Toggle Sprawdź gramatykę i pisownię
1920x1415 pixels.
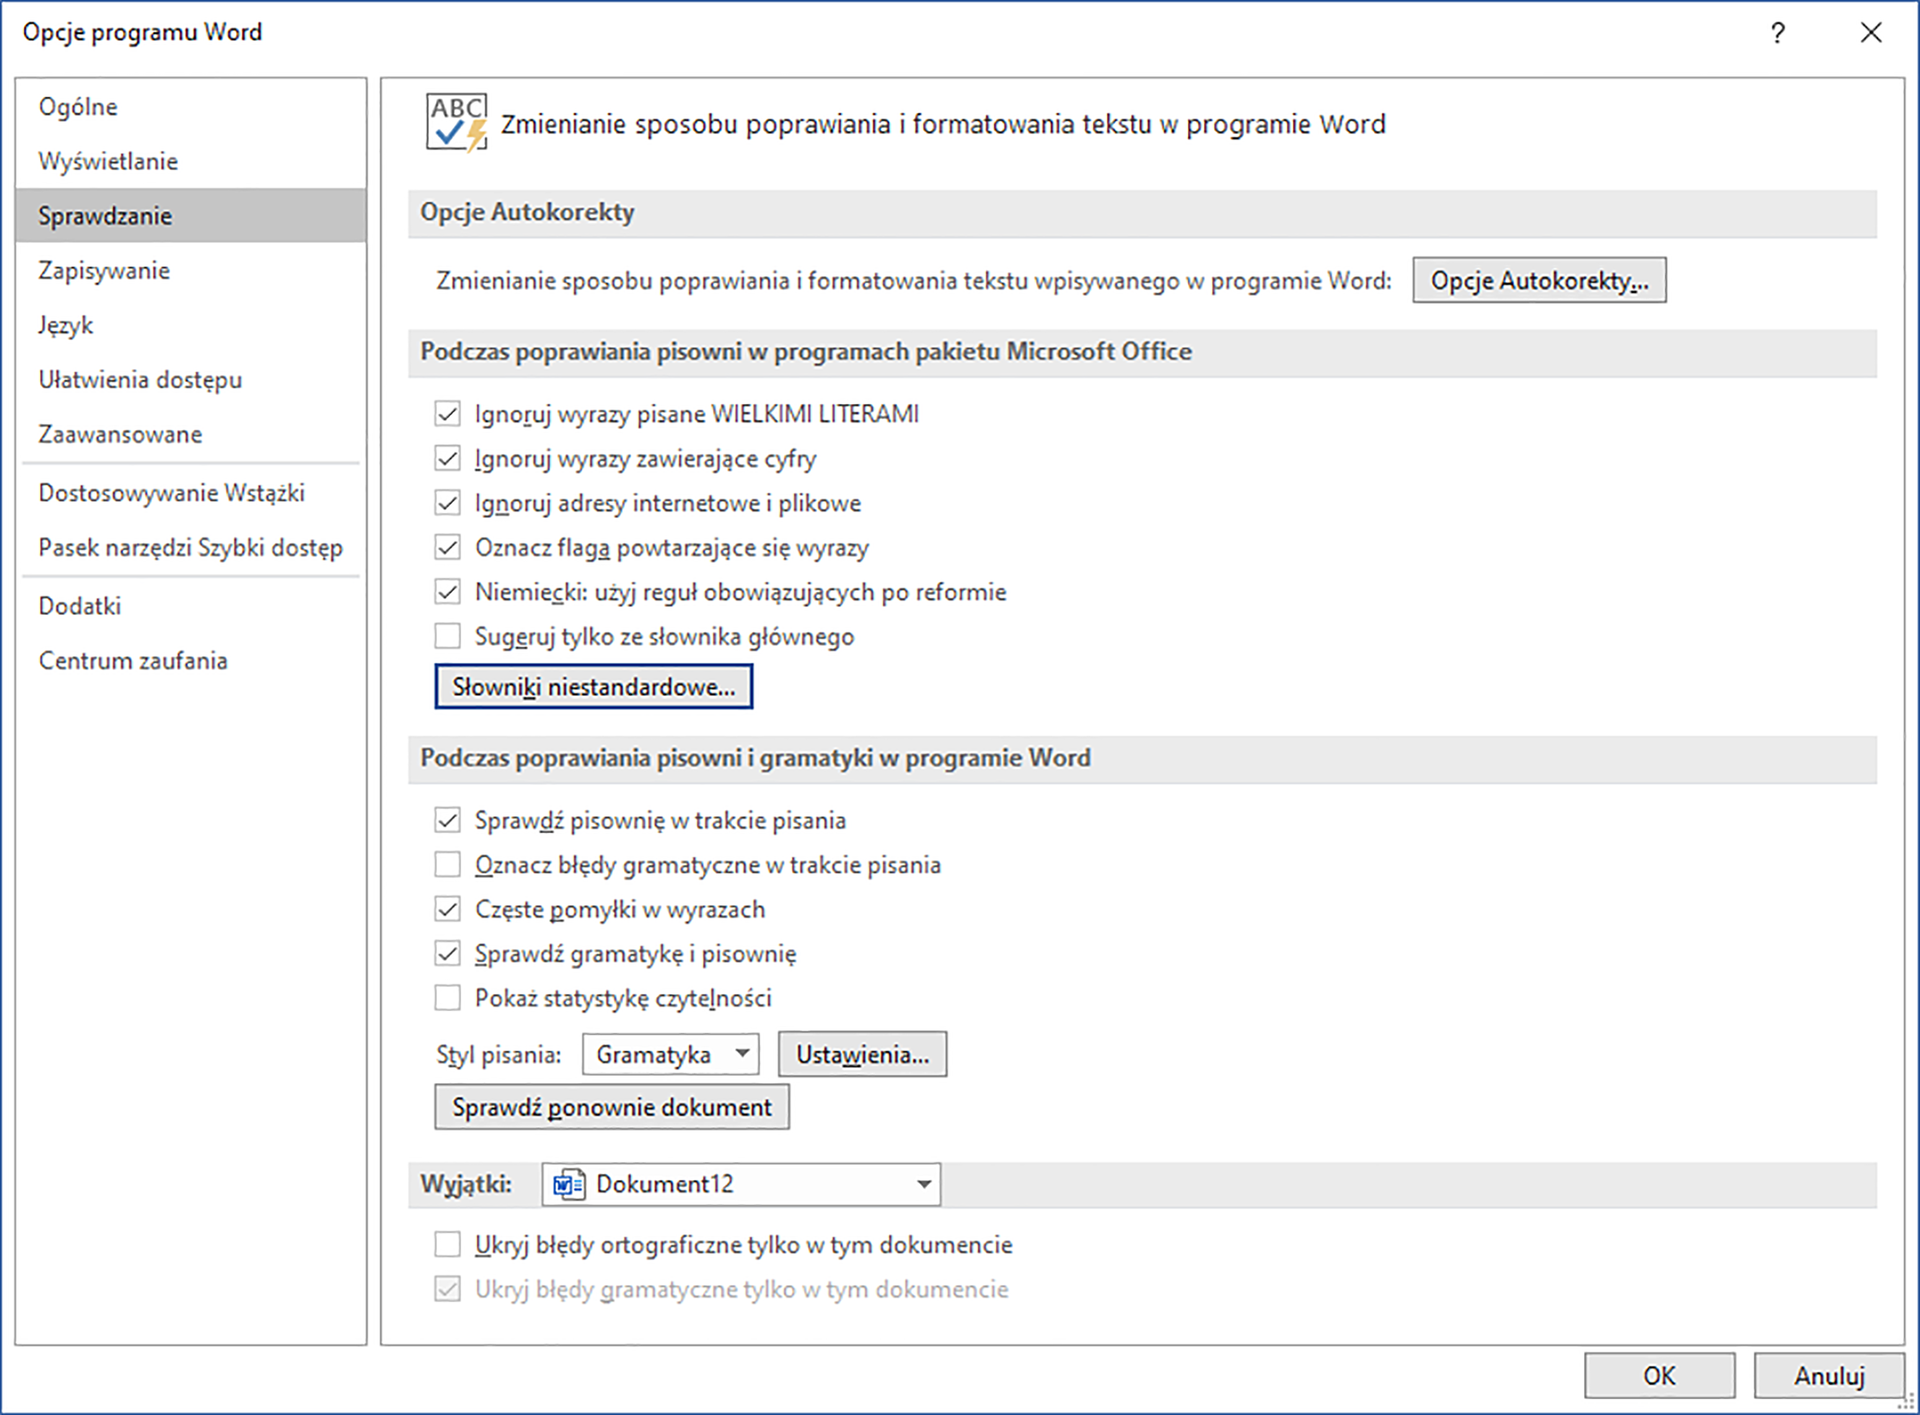click(x=447, y=954)
